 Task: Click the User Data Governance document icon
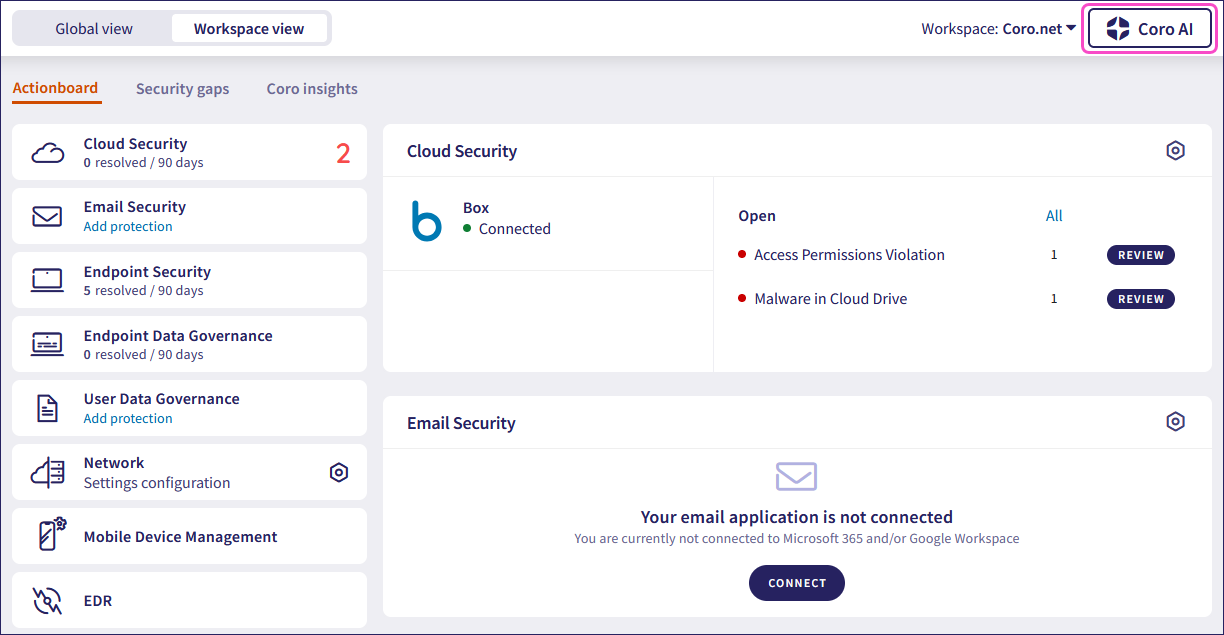tap(47, 408)
